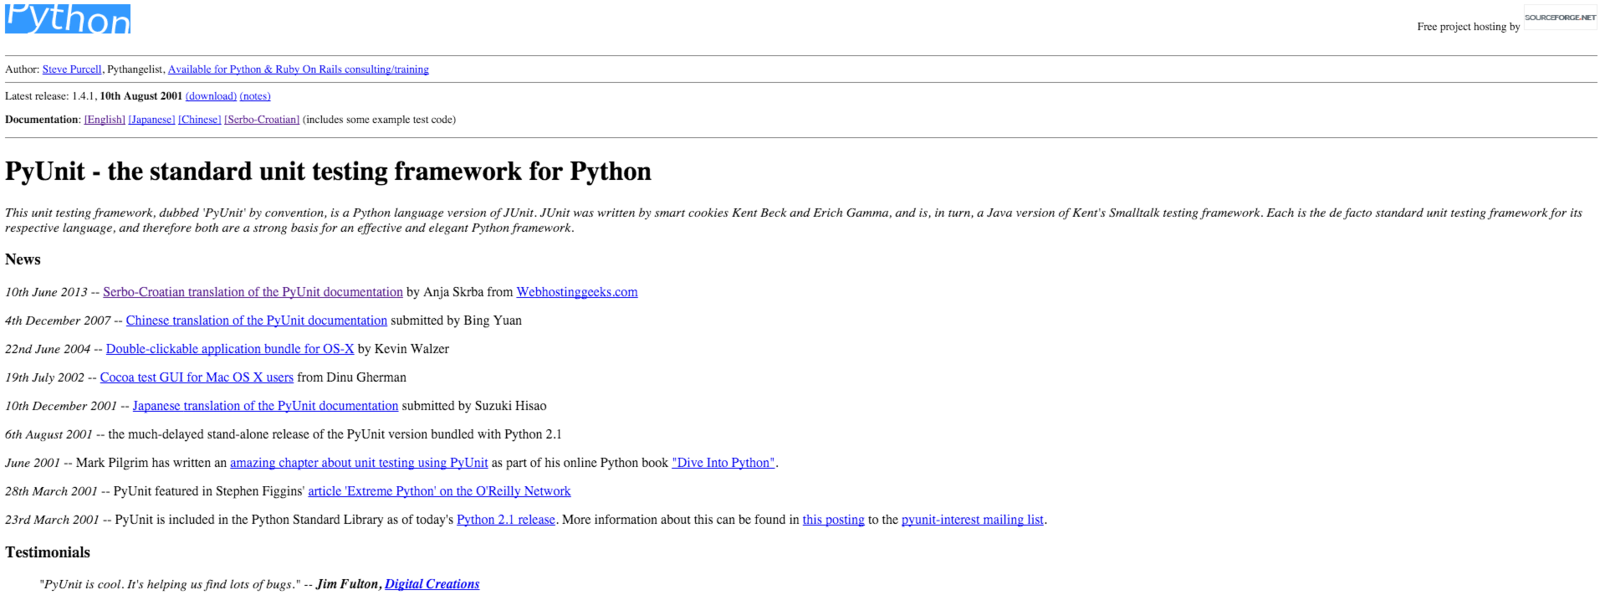Viewport: 1600px width, 595px height.
Task: Open Serbo-Croatian translation of PyUnit documentation news link
Action: coord(253,292)
